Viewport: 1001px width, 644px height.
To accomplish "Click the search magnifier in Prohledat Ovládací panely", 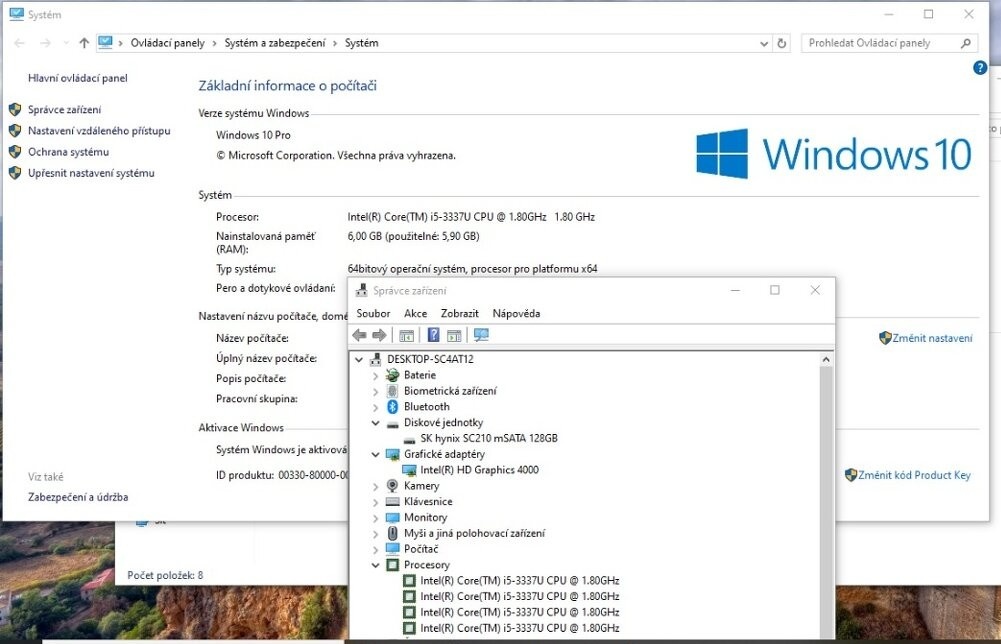I will (965, 43).
